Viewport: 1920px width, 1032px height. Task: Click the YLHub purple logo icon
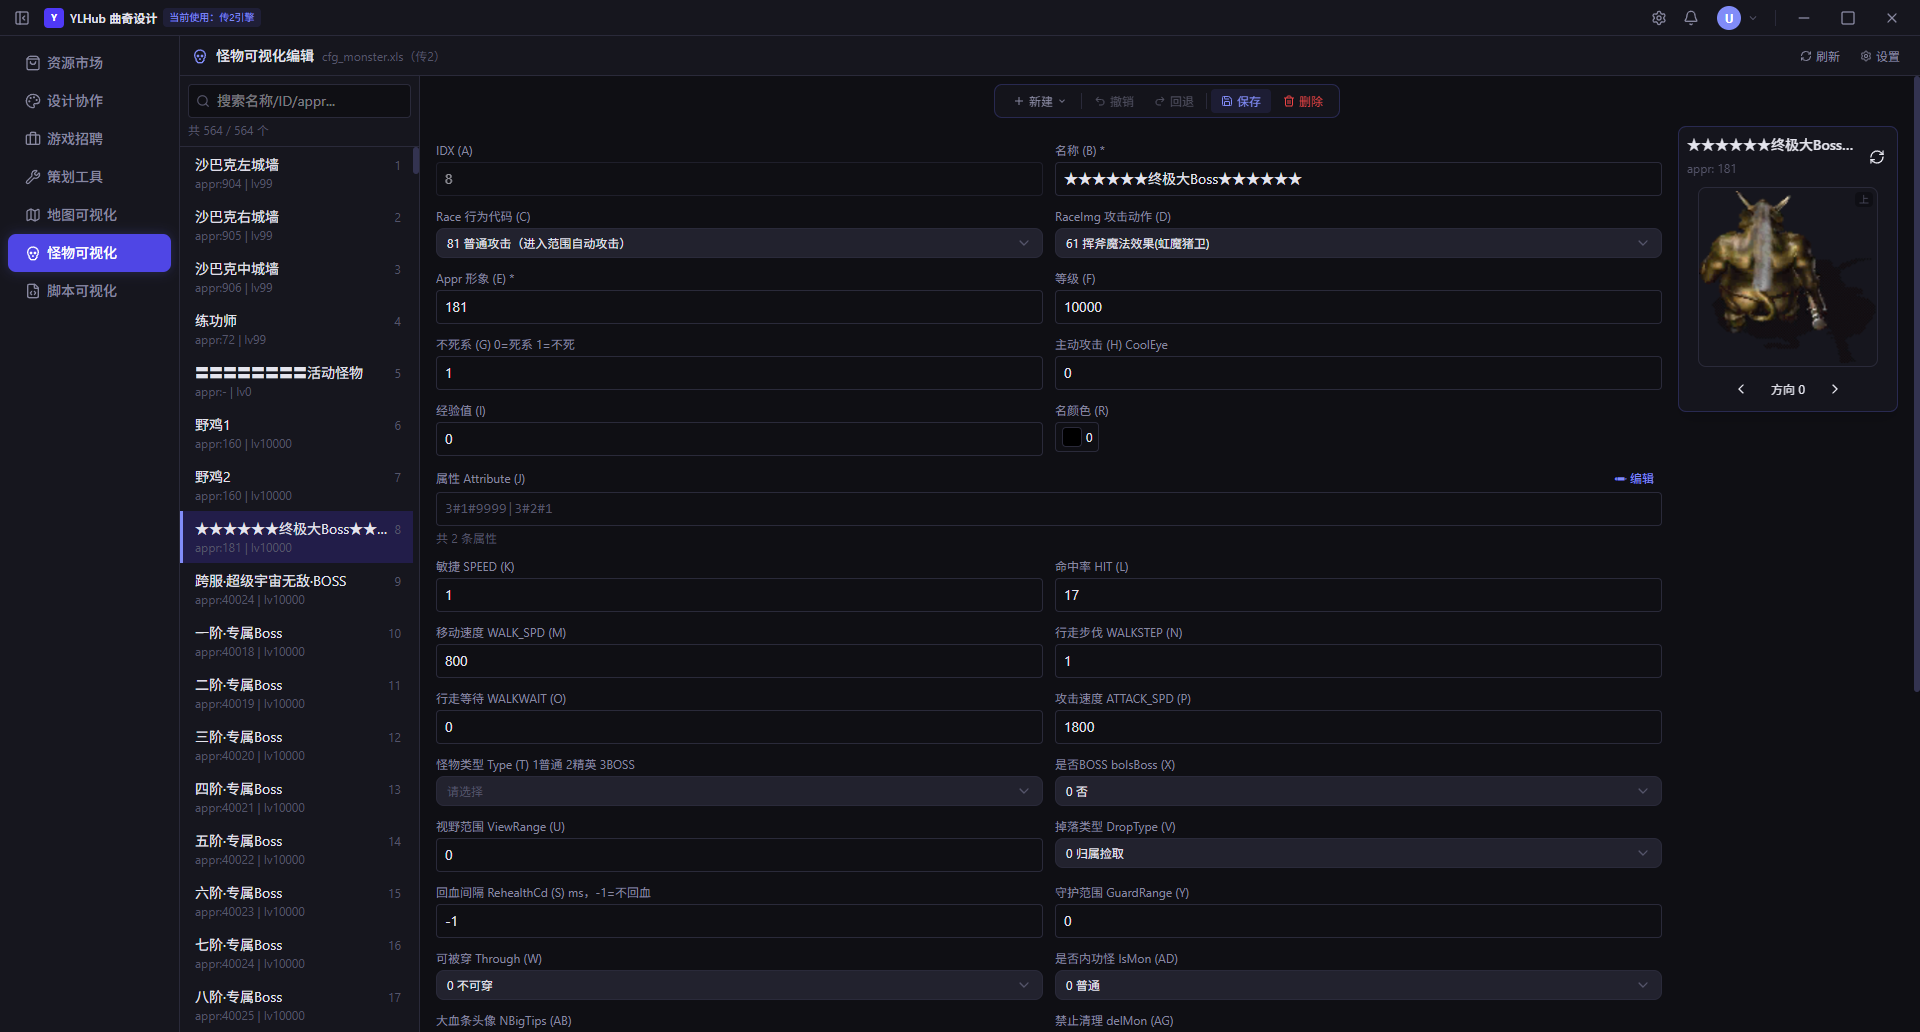(x=54, y=18)
